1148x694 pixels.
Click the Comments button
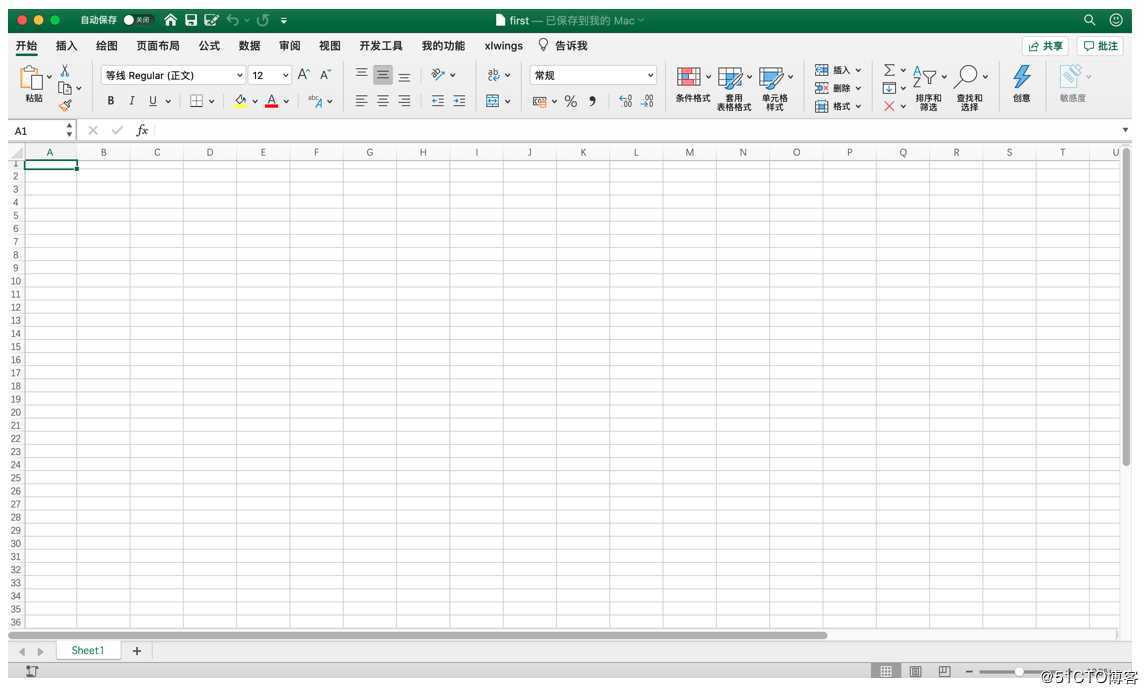pyautogui.click(x=1100, y=46)
